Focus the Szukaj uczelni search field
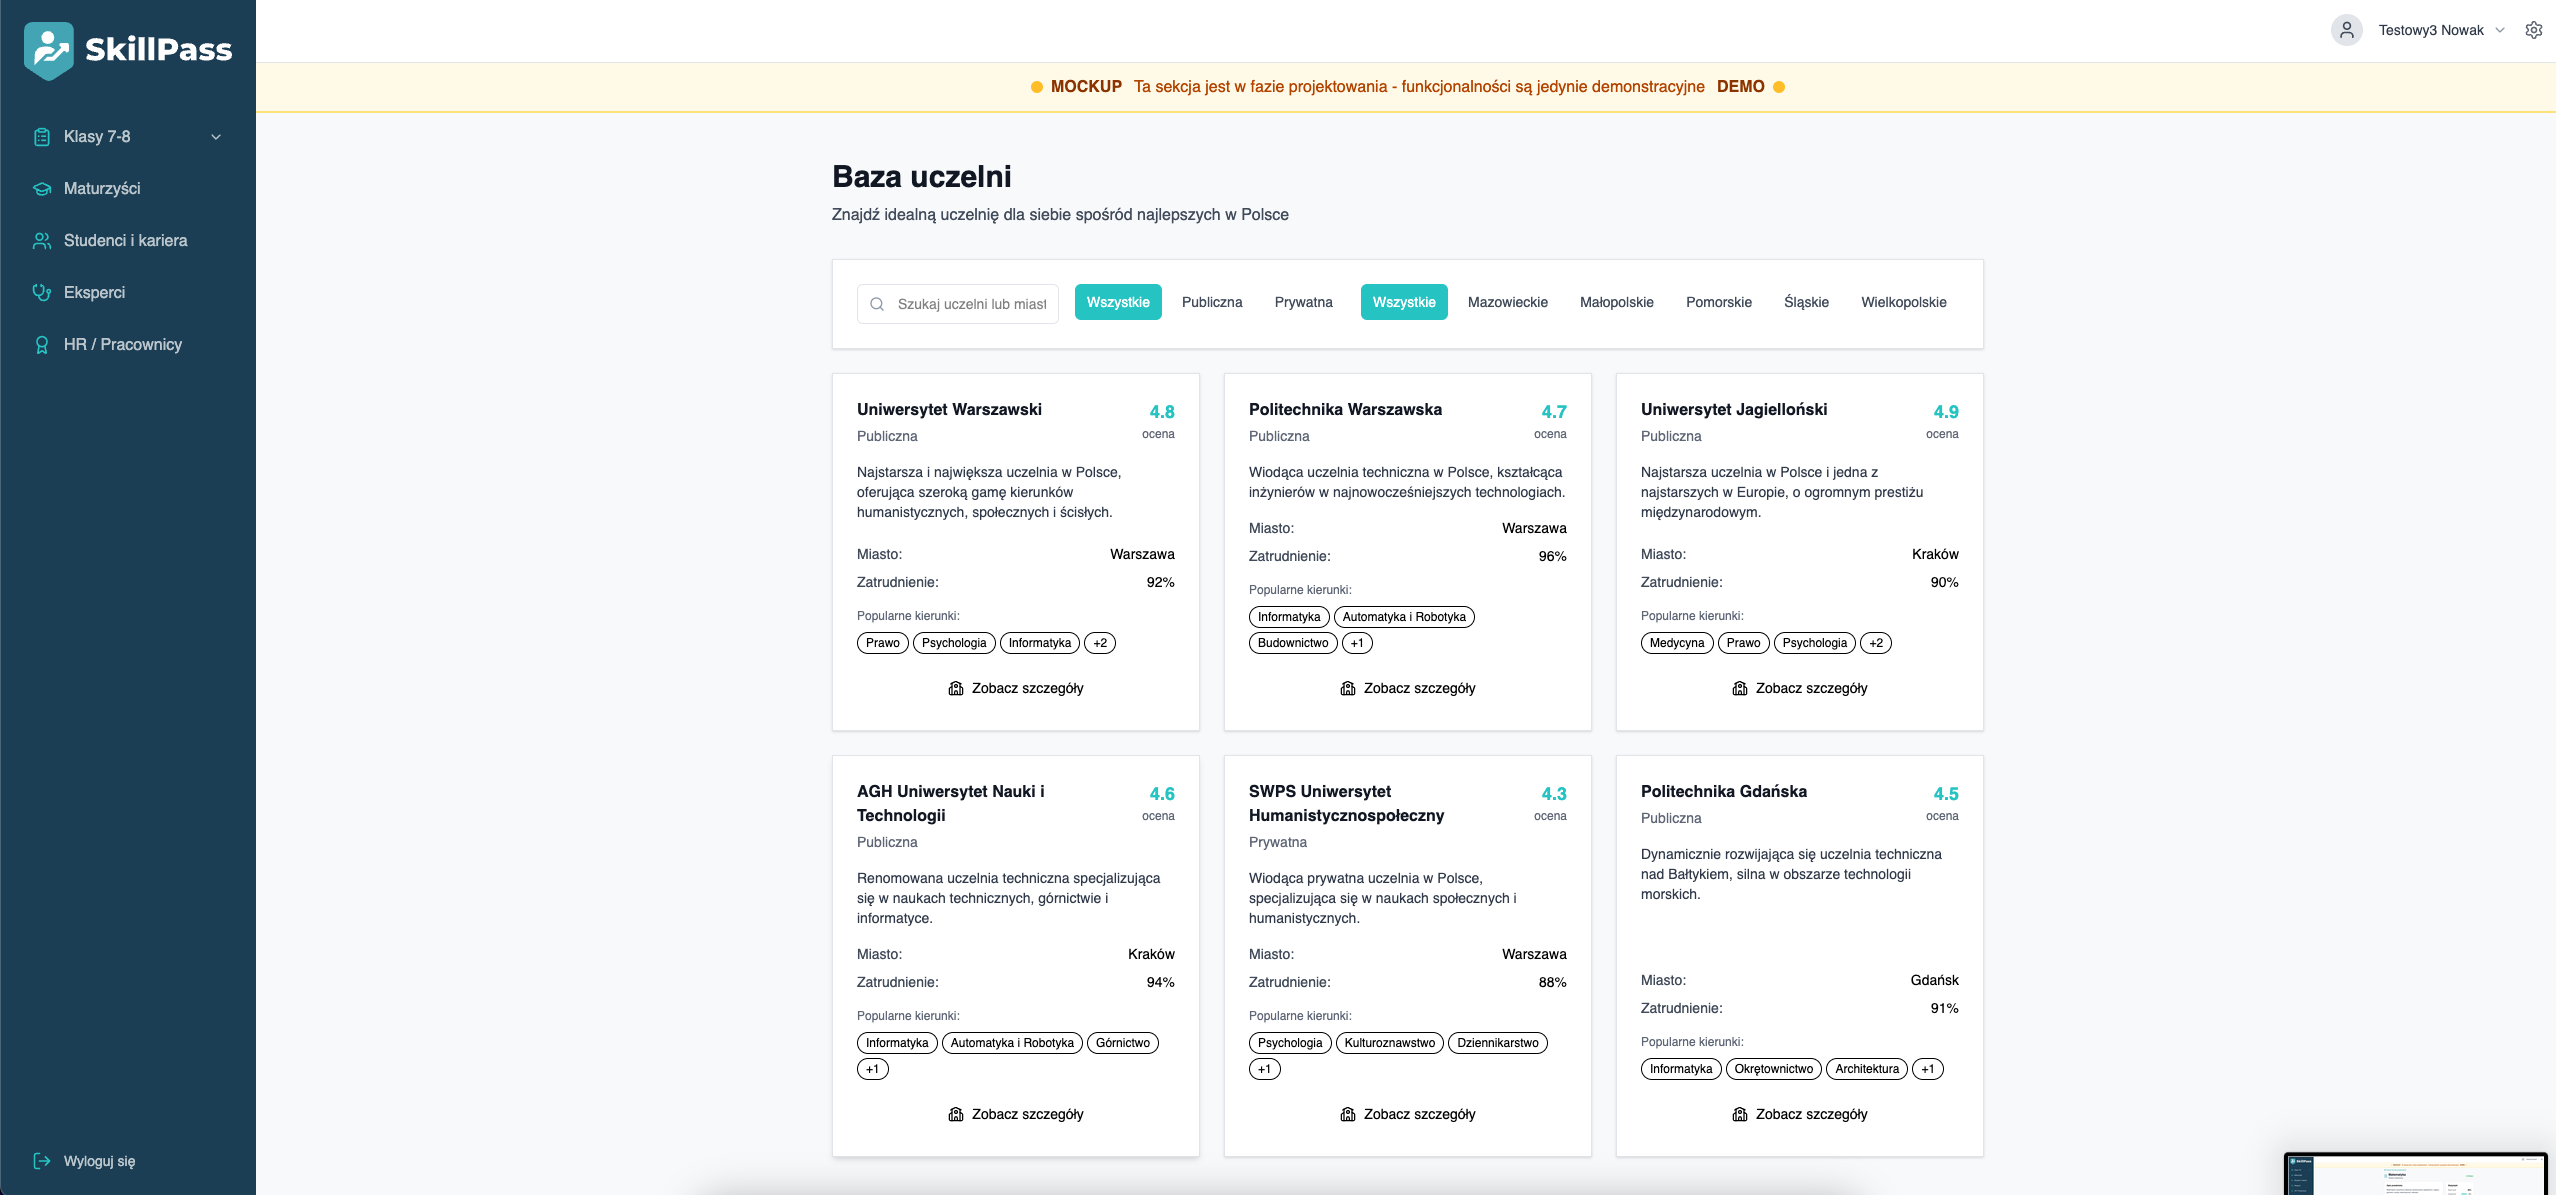 pyautogui.click(x=958, y=304)
